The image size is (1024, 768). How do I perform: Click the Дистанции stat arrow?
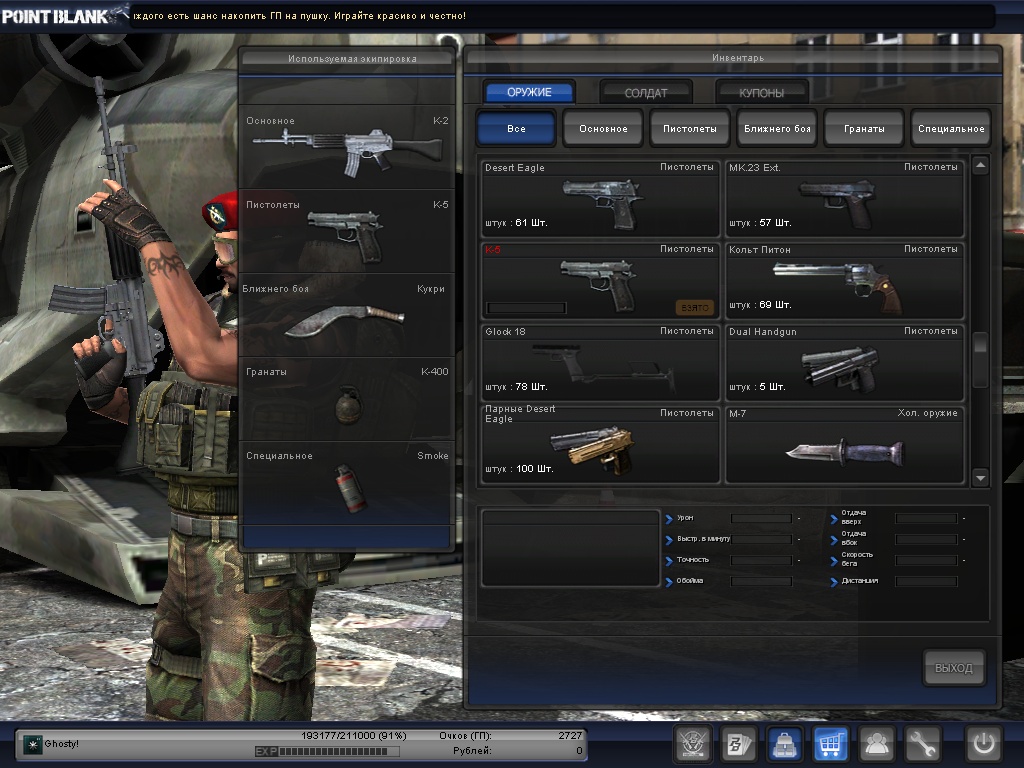(834, 581)
